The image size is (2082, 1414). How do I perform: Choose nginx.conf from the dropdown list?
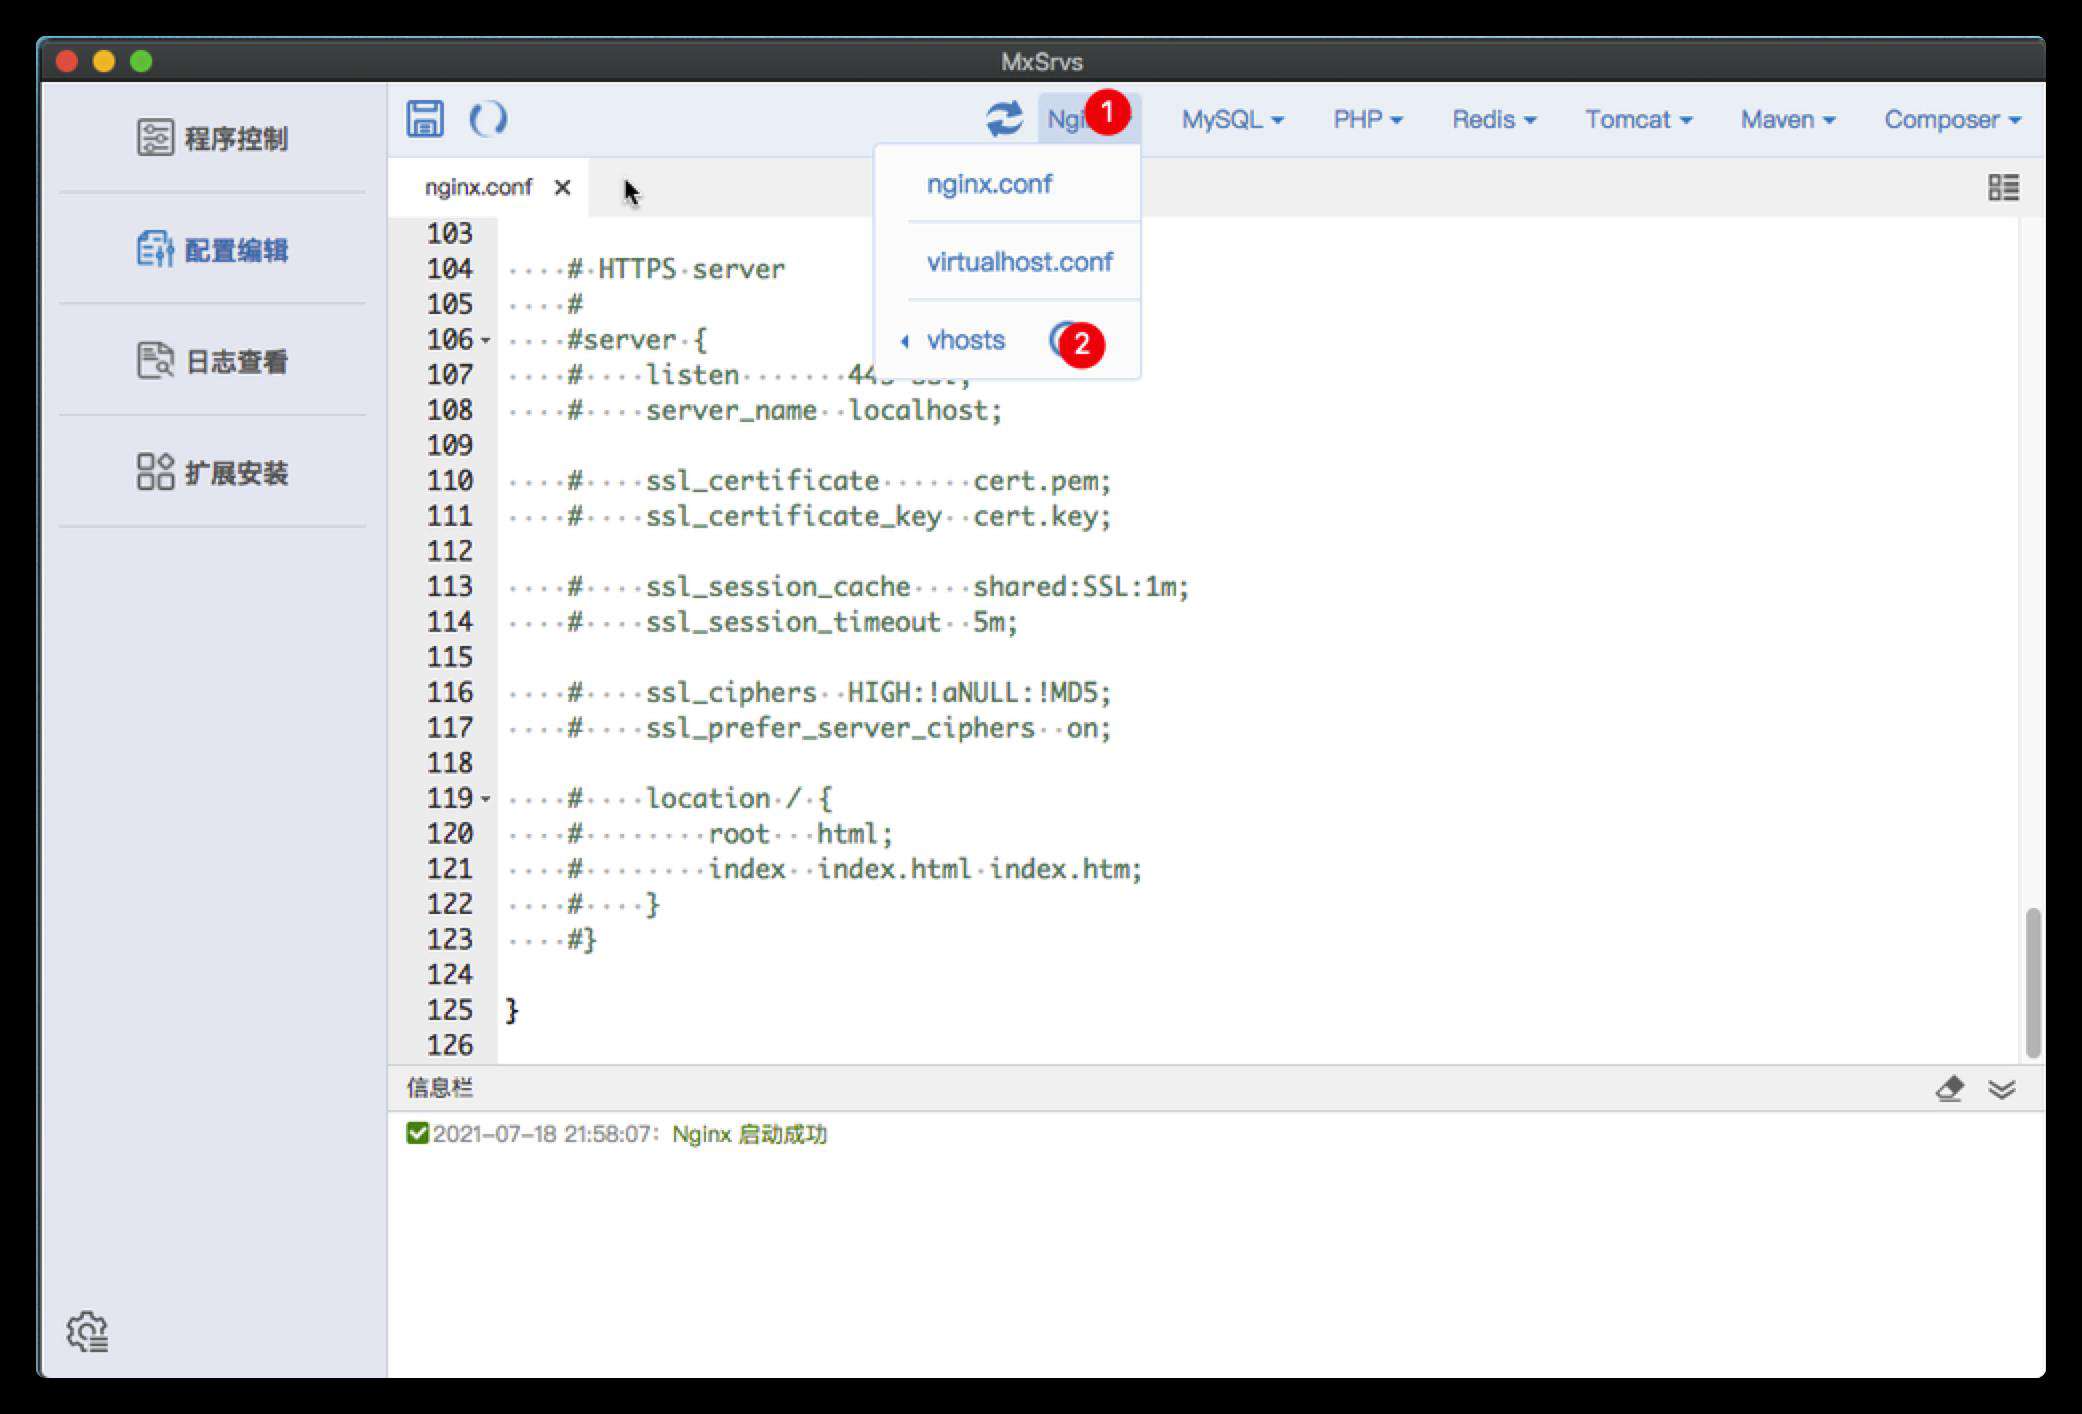click(x=989, y=184)
